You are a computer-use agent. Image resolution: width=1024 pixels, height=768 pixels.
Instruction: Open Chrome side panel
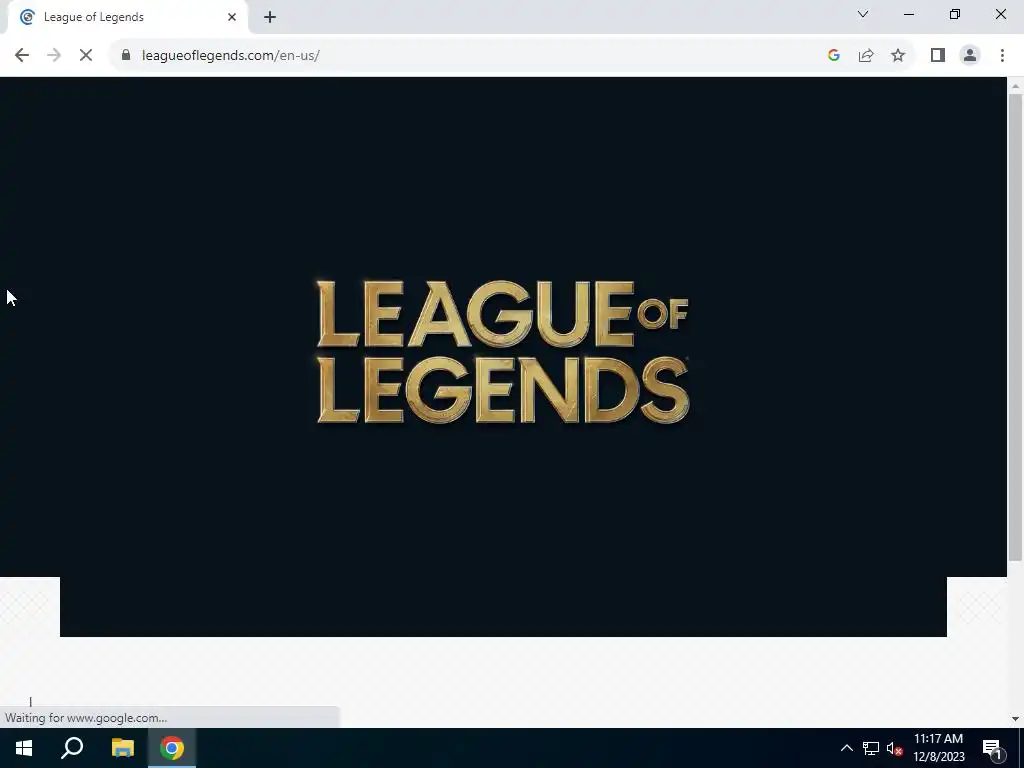(x=938, y=56)
